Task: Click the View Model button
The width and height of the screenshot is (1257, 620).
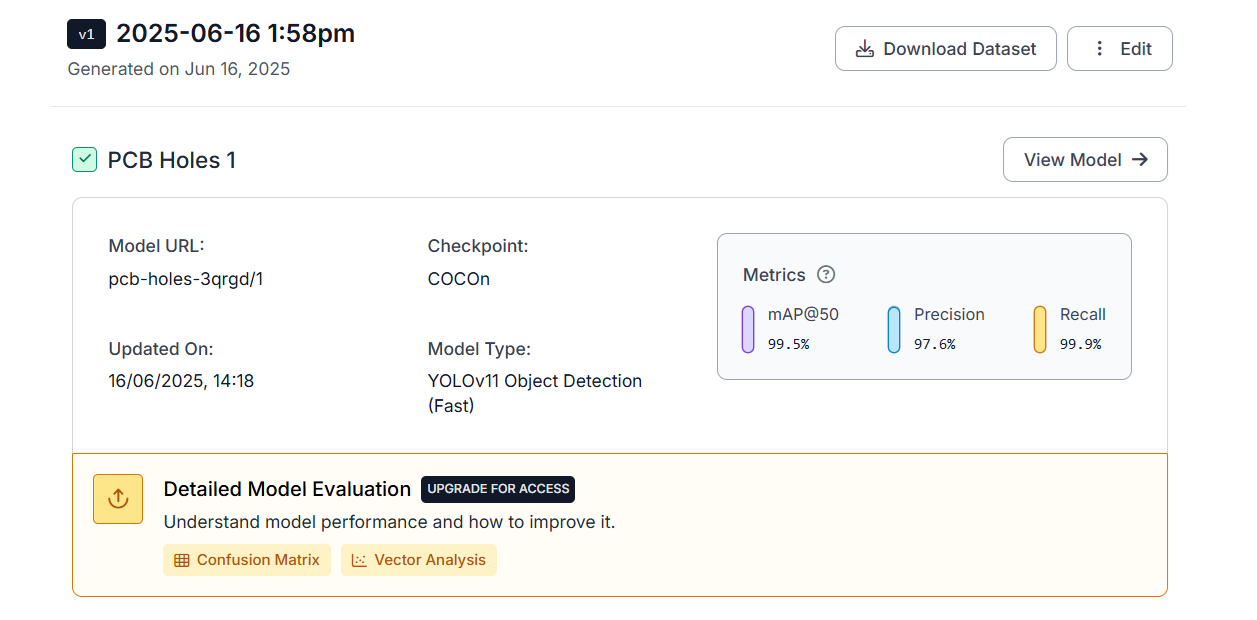Action: tap(1085, 160)
